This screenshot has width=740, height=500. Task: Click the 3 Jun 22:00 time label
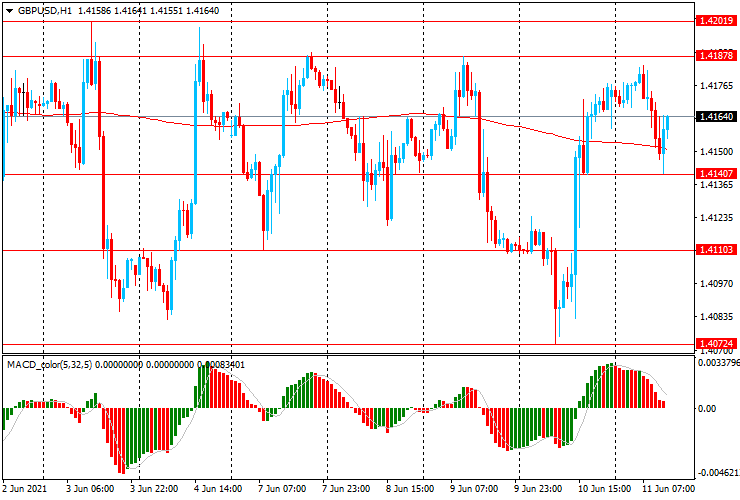[x=154, y=488]
